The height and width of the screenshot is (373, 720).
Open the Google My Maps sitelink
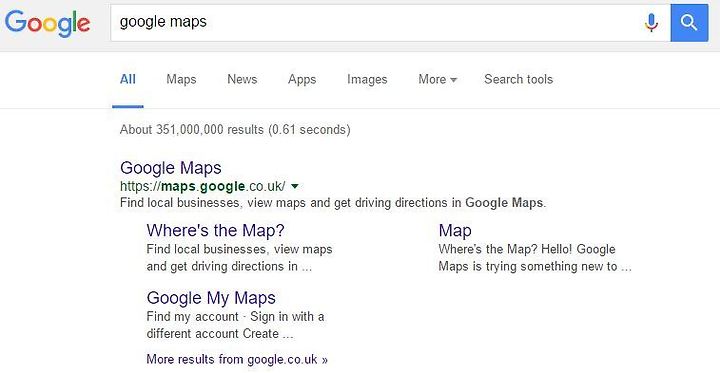pyautogui.click(x=211, y=298)
